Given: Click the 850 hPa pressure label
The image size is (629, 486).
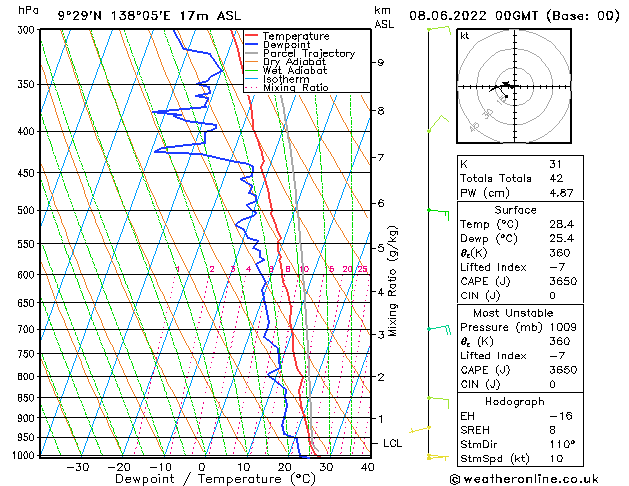Looking at the screenshot, I should (x=28, y=398).
